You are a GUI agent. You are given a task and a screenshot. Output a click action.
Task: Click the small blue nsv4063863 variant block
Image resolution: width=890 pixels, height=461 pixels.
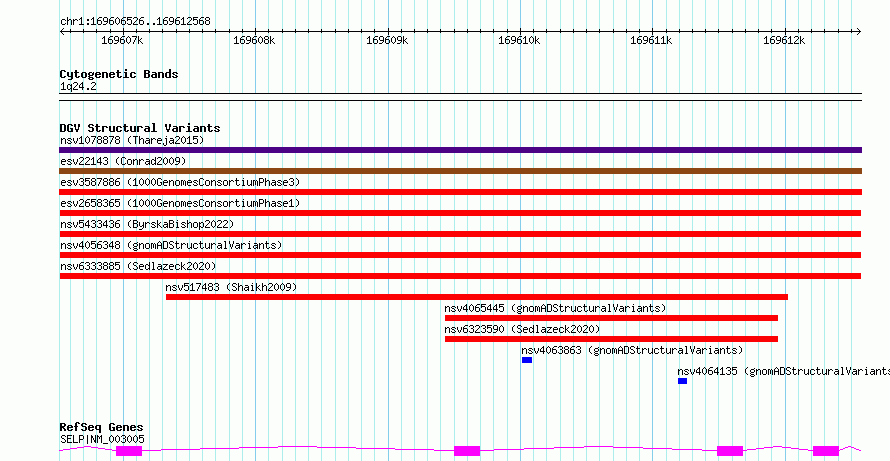[x=527, y=360]
